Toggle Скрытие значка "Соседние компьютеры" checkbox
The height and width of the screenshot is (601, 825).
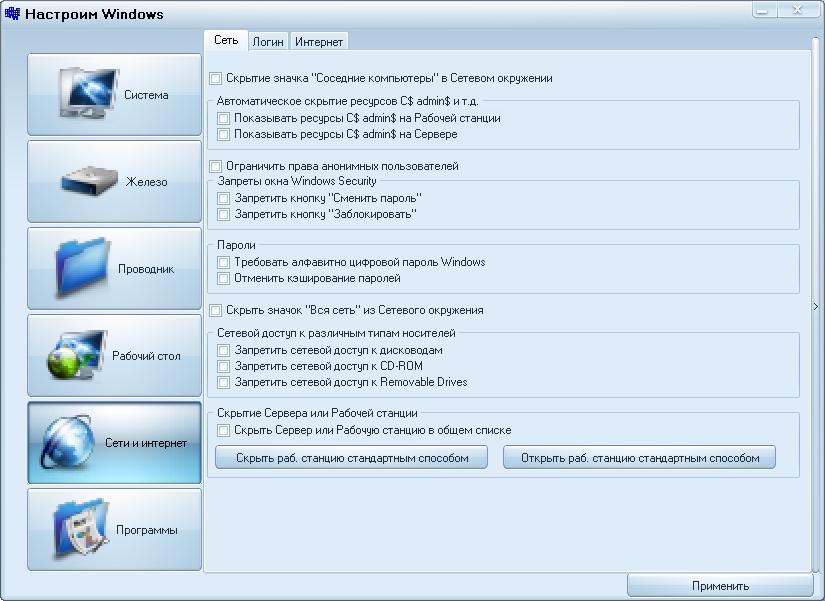coord(215,78)
